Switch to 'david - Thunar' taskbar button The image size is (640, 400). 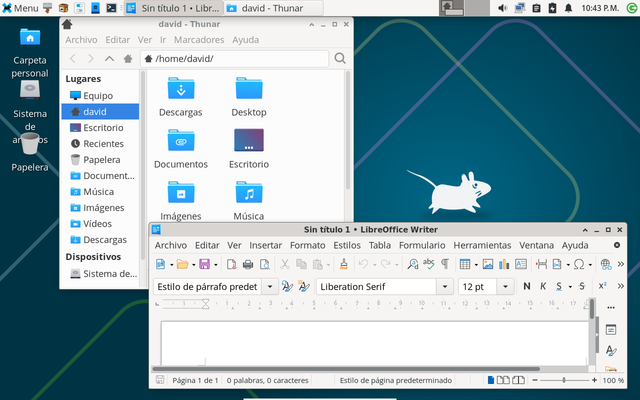click(x=273, y=8)
